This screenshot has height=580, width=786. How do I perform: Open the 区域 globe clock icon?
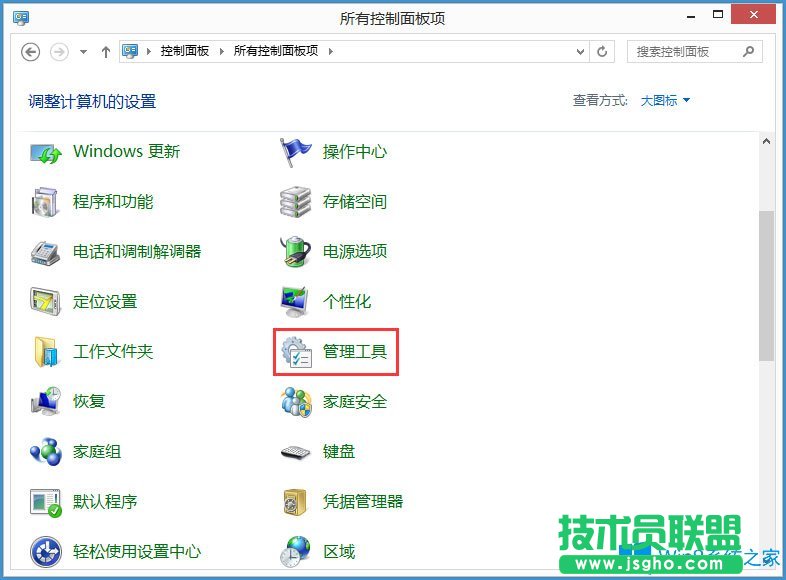(295, 552)
